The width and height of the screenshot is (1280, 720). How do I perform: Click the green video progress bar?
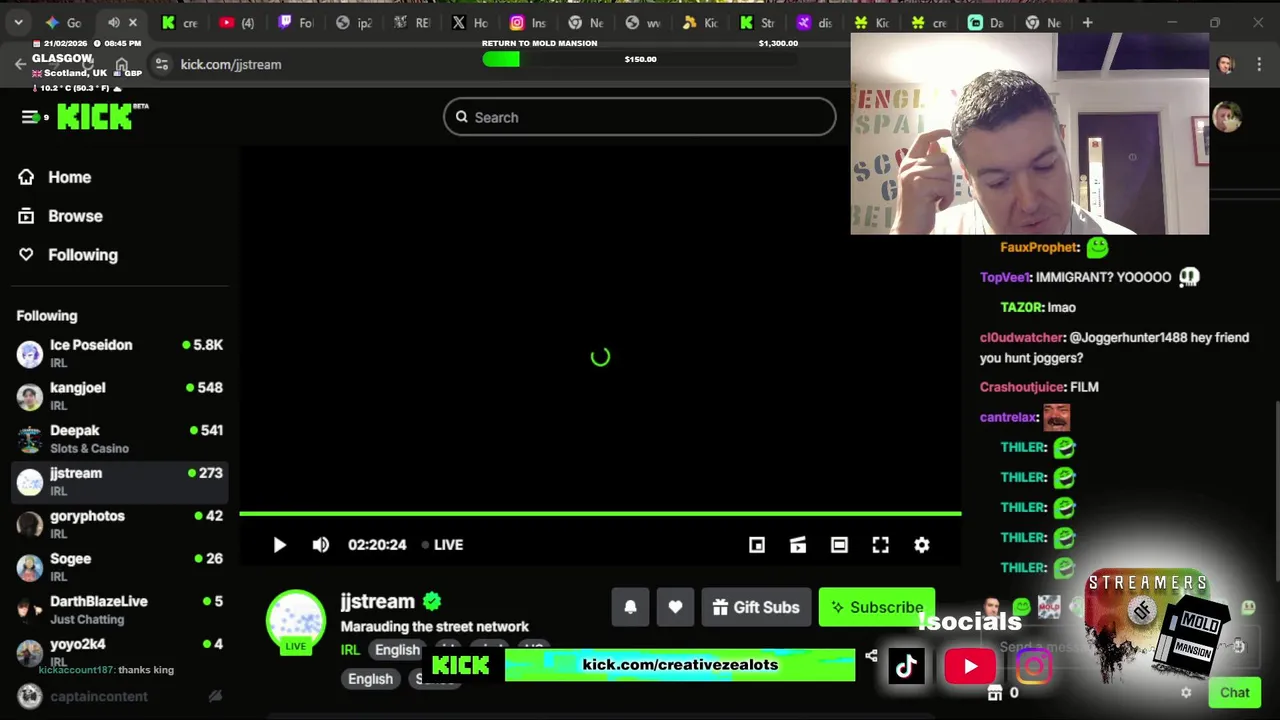(x=600, y=514)
